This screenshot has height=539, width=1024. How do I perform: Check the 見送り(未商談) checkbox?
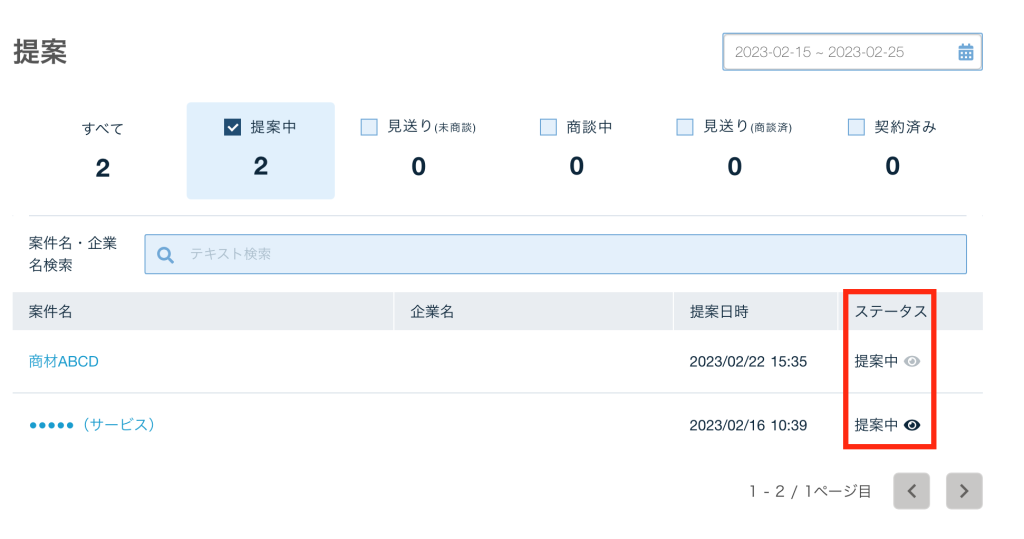tap(369, 127)
